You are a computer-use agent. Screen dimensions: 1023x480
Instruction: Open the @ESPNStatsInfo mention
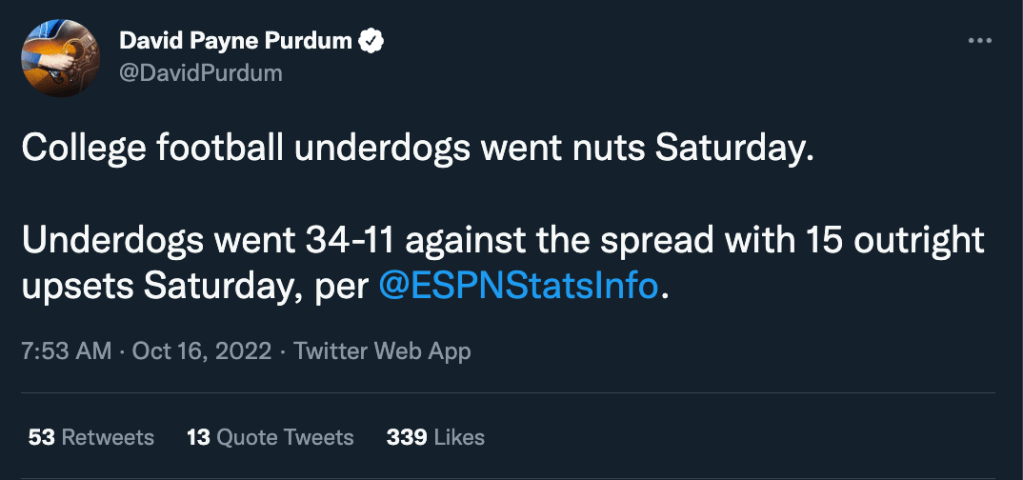click(519, 285)
